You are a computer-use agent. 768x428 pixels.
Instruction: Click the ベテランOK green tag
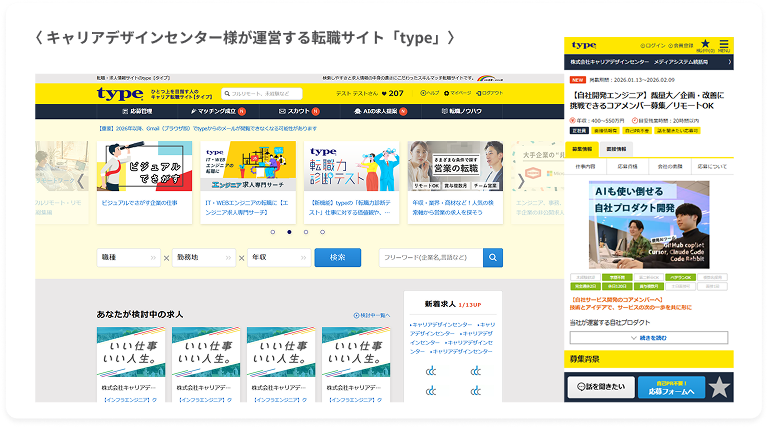pos(681,277)
